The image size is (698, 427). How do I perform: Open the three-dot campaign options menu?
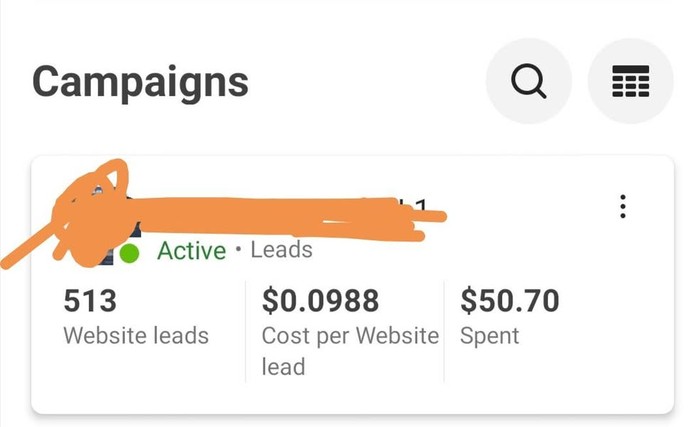[x=623, y=207]
